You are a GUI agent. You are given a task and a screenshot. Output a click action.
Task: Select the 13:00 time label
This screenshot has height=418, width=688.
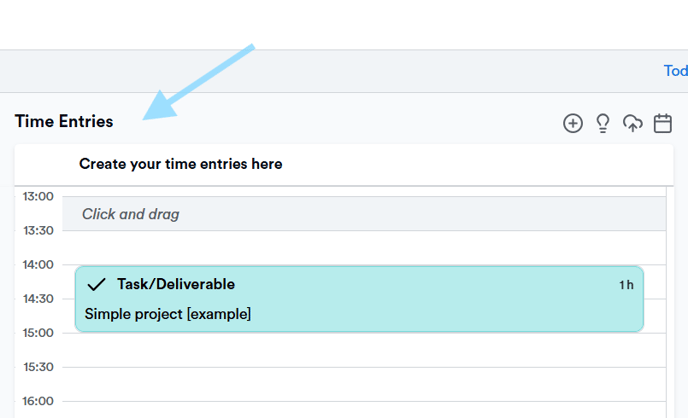click(38, 196)
